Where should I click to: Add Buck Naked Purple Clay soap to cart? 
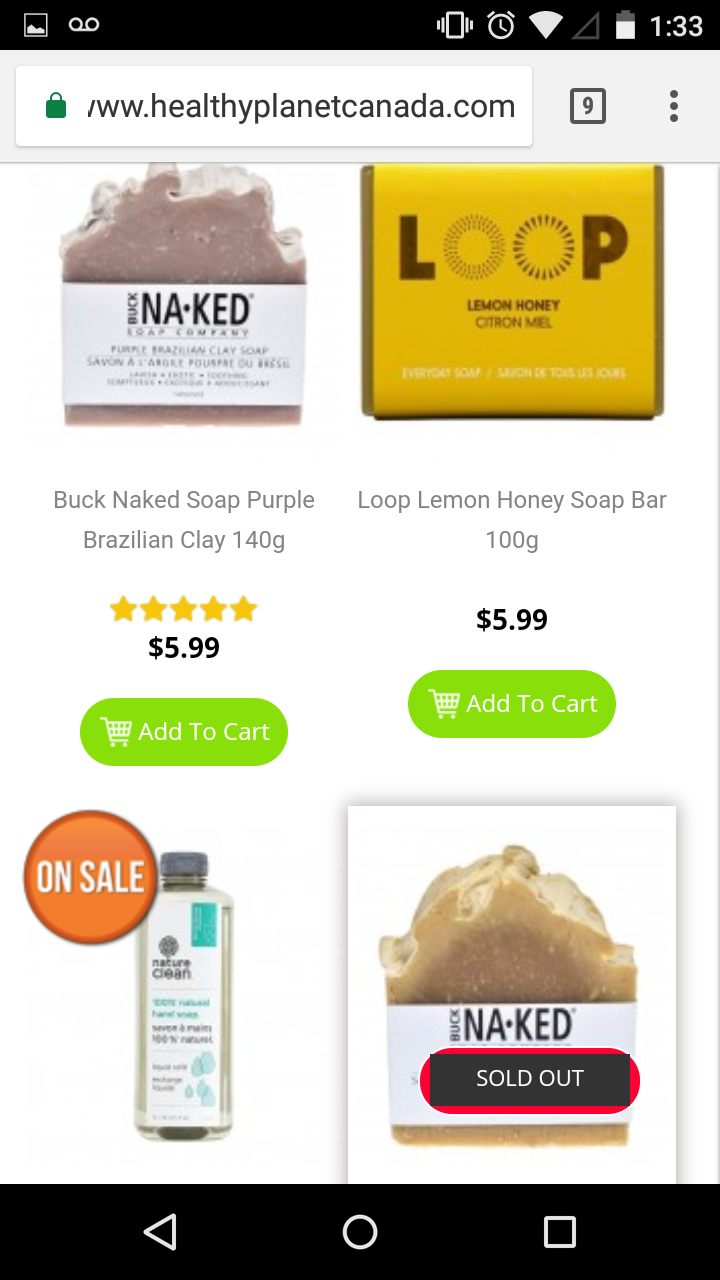(184, 732)
